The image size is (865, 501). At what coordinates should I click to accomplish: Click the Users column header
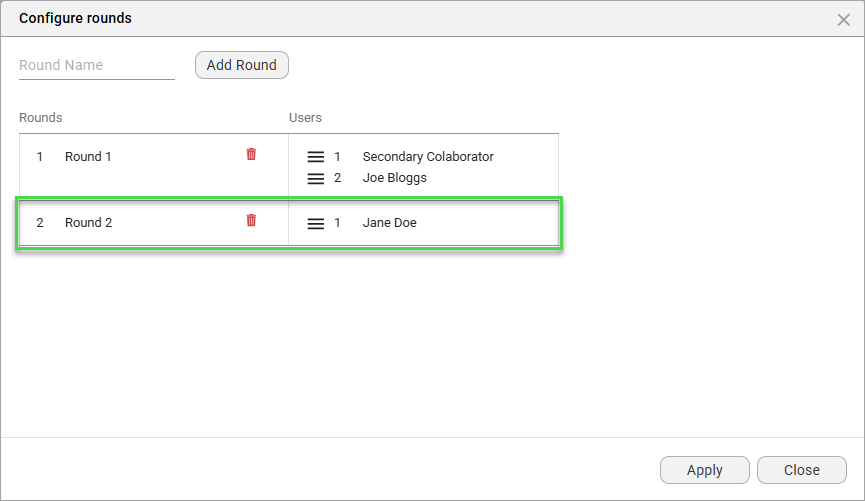pos(305,118)
